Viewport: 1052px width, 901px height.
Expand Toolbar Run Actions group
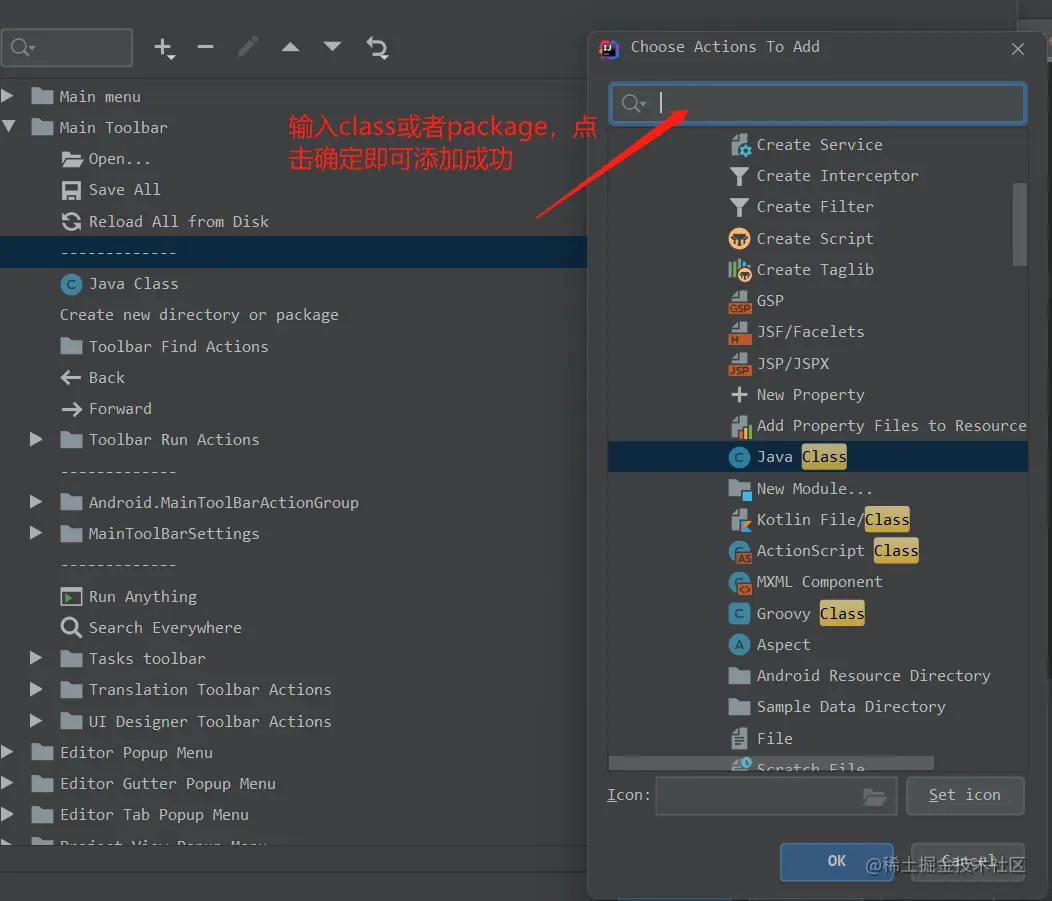36,439
